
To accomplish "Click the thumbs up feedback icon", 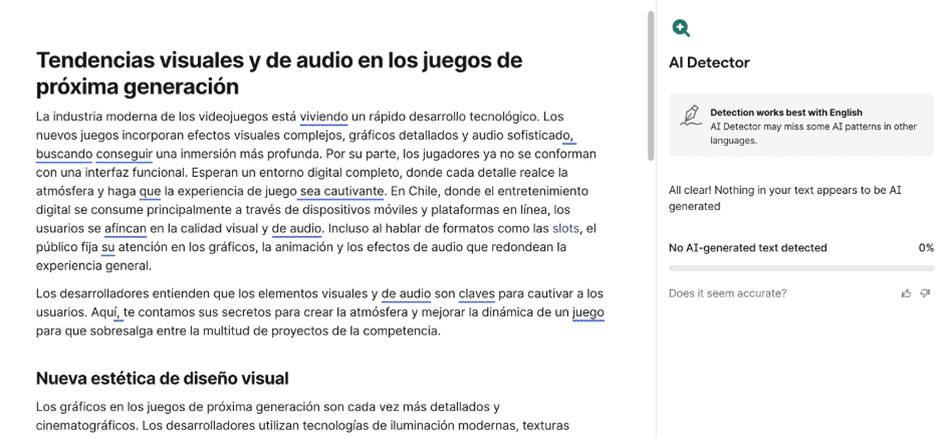I will tap(906, 293).
